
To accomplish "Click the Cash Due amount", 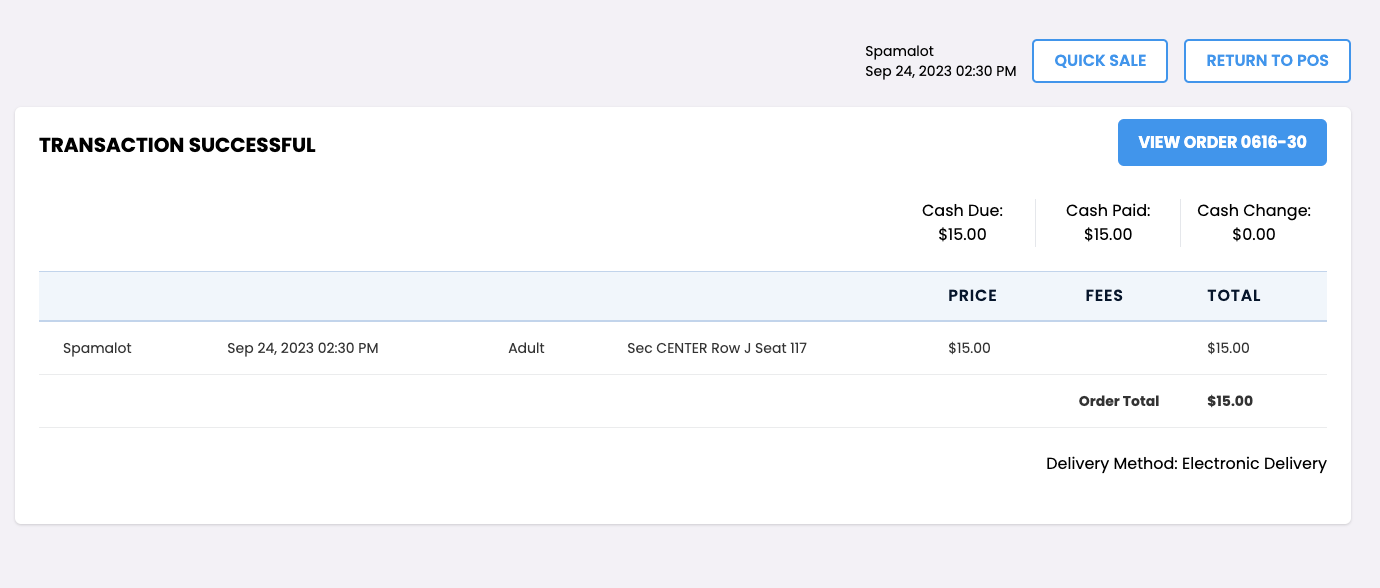I will [962, 235].
